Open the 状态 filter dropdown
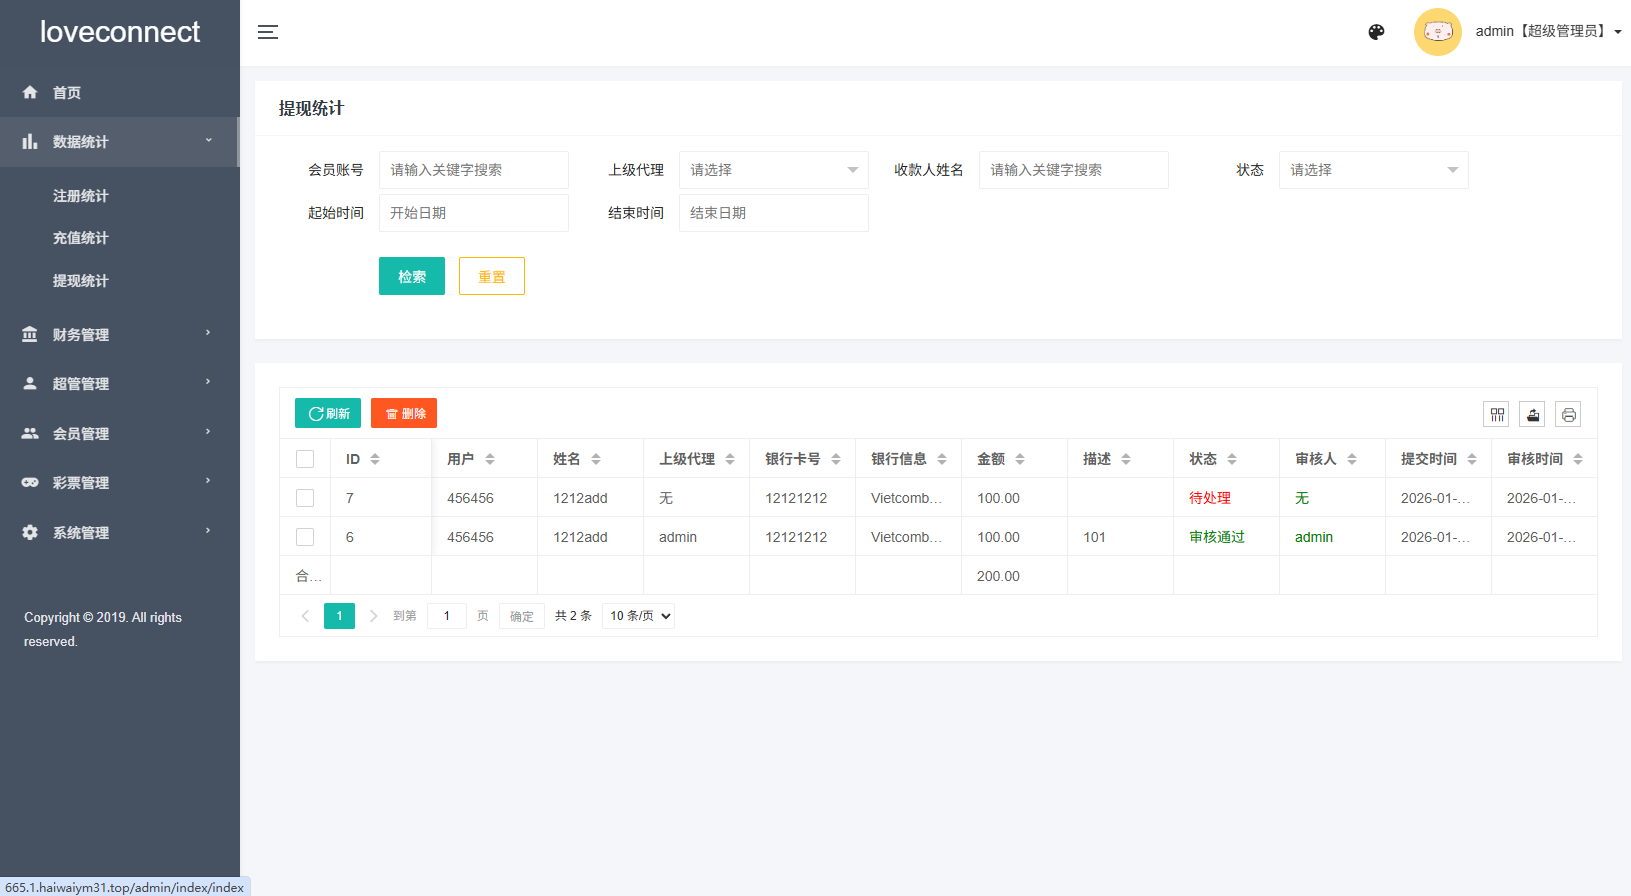This screenshot has width=1631, height=896. [1373, 170]
